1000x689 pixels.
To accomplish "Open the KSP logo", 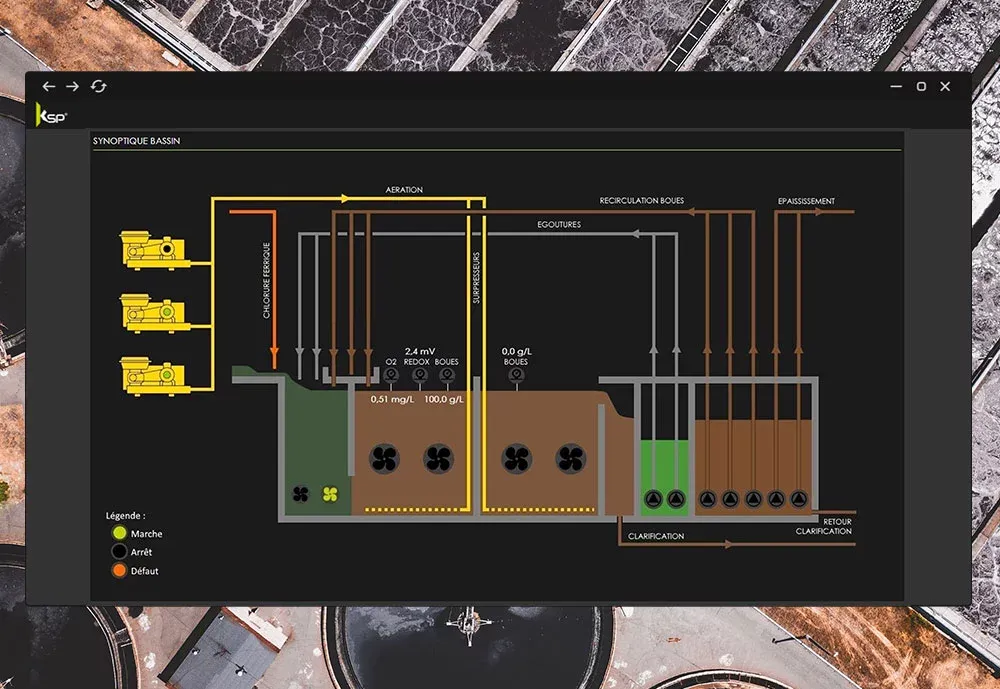I will (45, 113).
